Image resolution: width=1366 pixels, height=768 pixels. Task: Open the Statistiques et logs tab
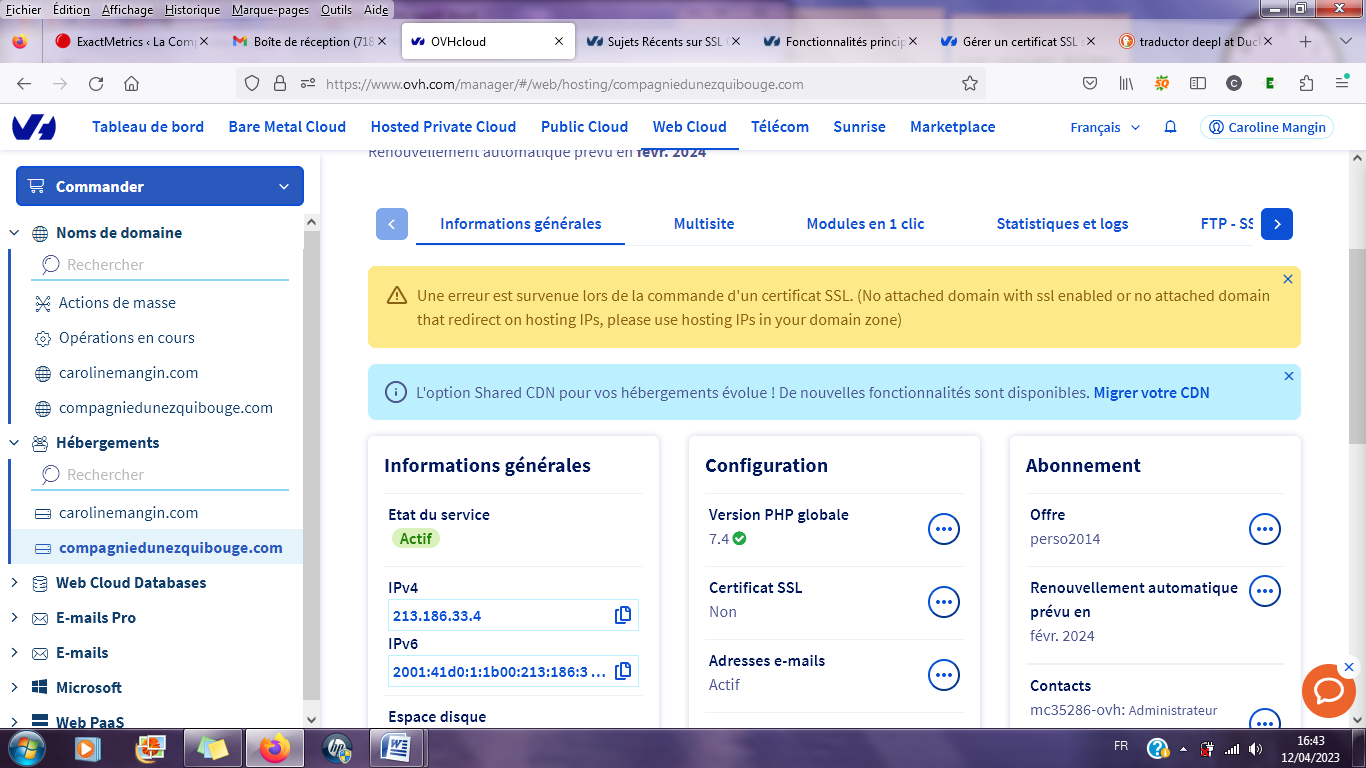coord(1061,224)
